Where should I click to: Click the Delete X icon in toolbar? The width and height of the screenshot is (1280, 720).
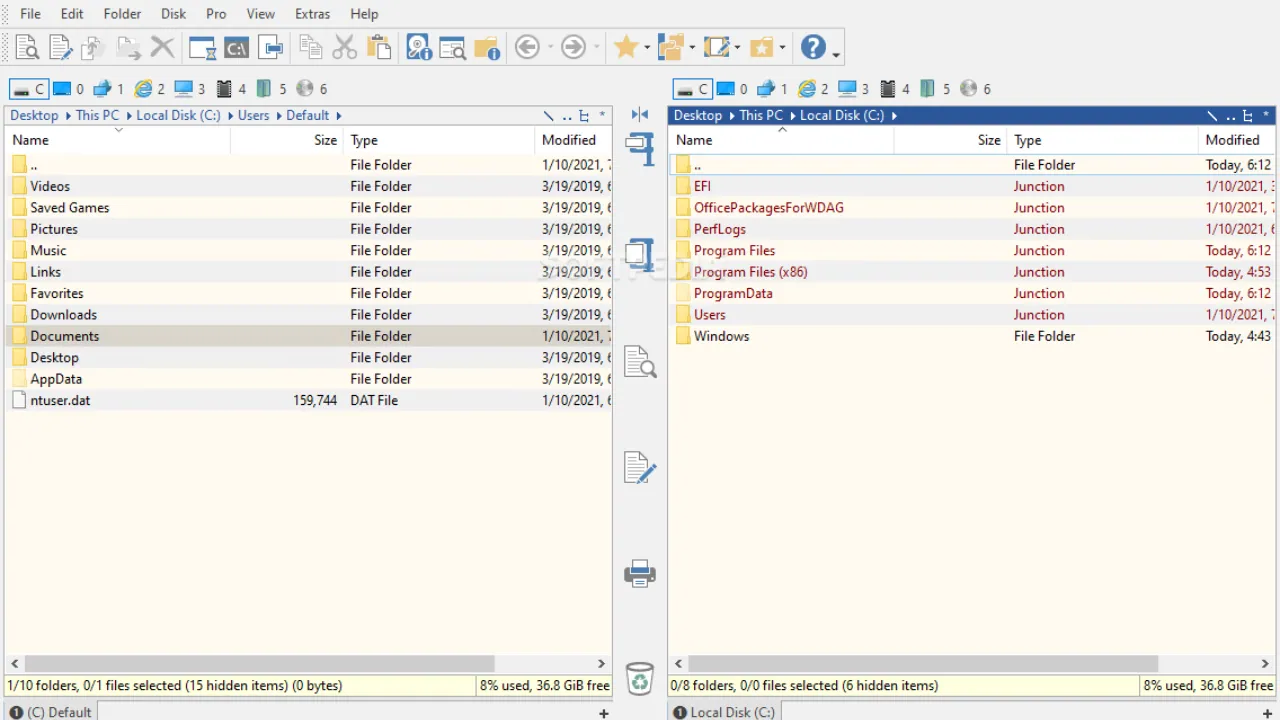point(162,47)
